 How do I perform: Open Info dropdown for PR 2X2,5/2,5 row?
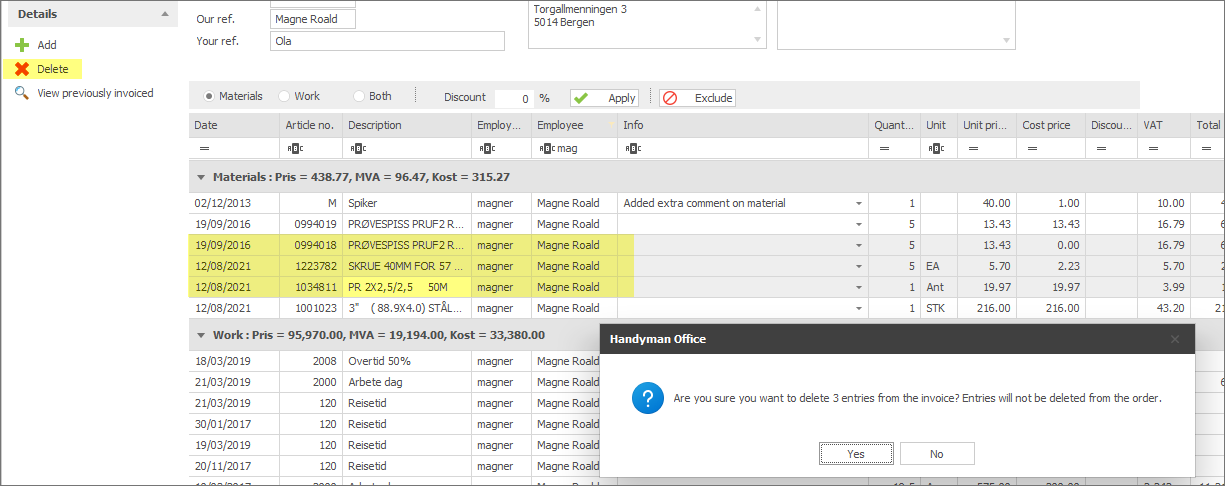[x=859, y=287]
